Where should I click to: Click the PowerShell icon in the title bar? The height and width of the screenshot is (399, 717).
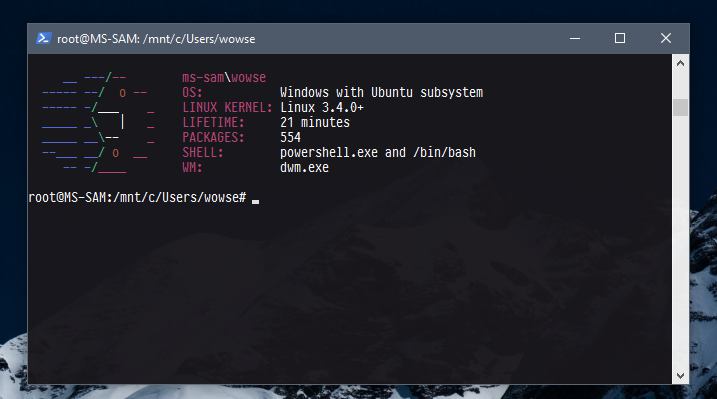[43, 38]
